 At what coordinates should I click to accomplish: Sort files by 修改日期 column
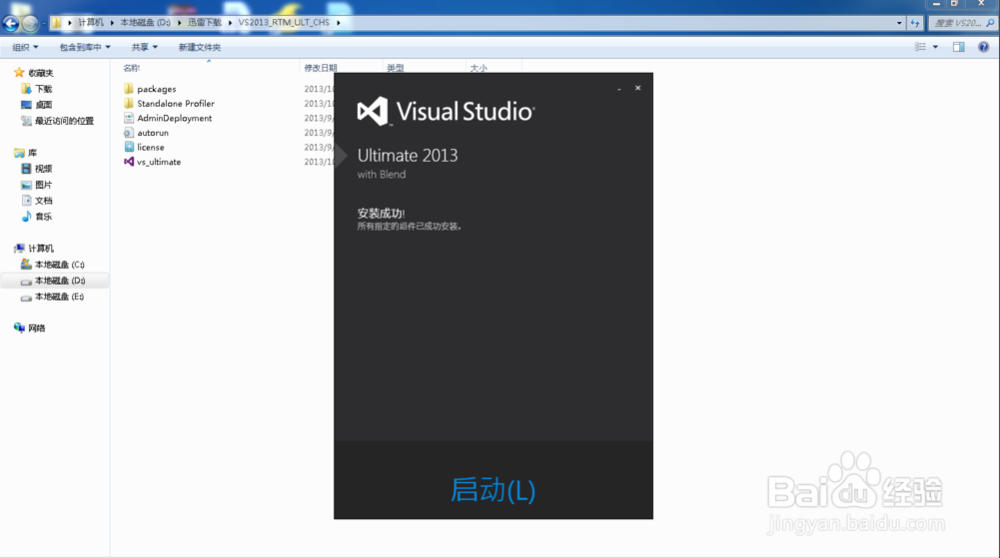pyautogui.click(x=320, y=68)
